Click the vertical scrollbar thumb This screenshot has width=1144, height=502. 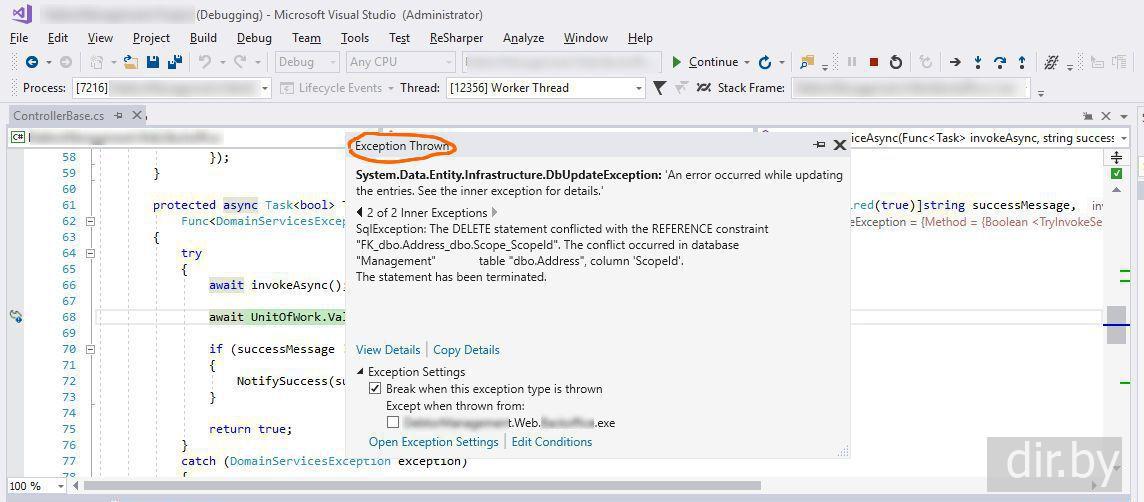pos(1116,325)
